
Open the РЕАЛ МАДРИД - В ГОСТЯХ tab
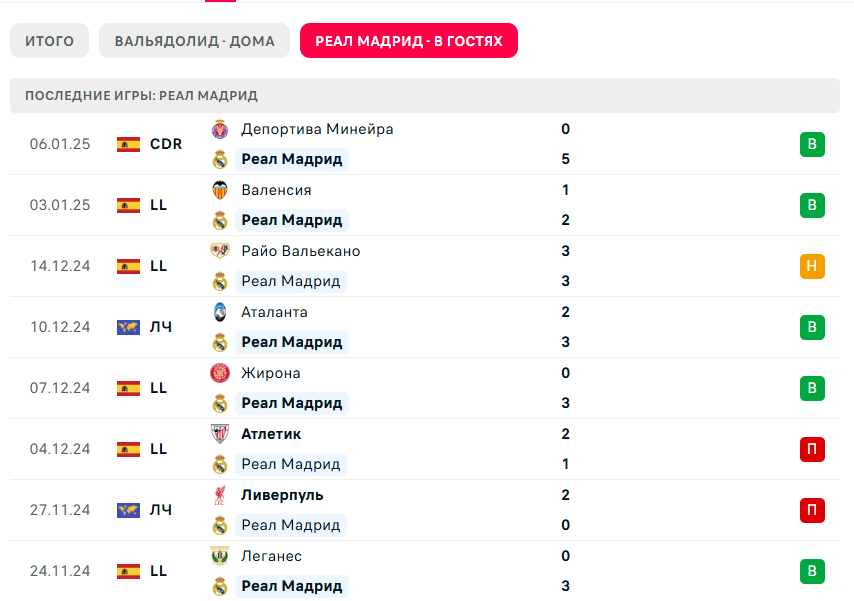tap(408, 41)
